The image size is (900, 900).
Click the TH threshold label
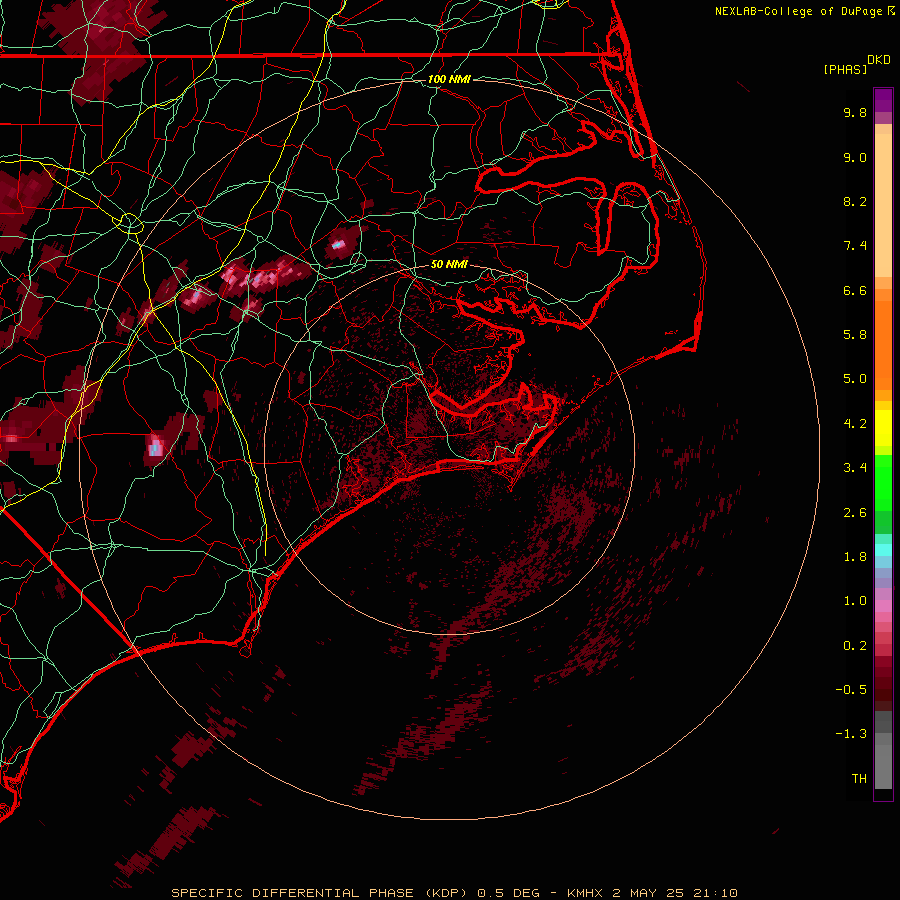(859, 779)
